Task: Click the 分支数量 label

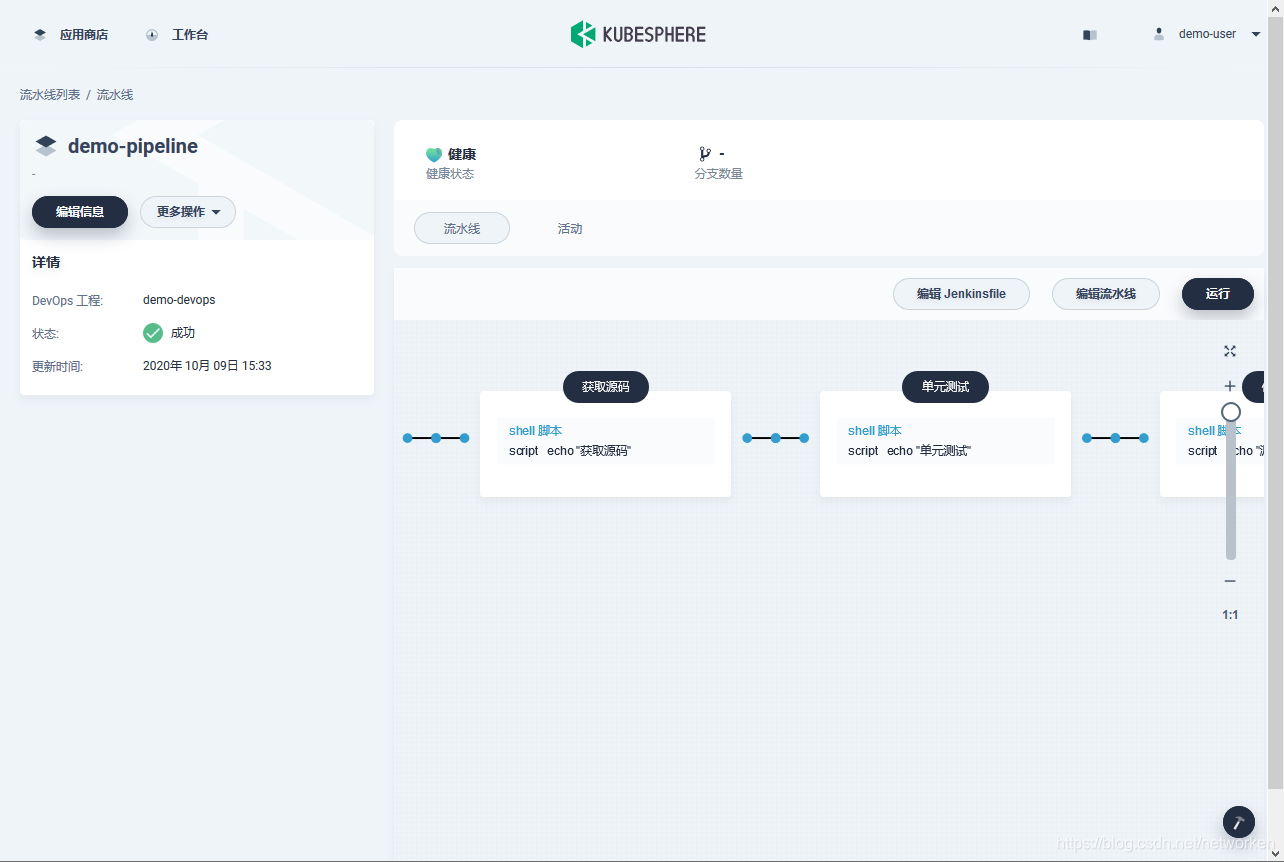Action: 719,174
